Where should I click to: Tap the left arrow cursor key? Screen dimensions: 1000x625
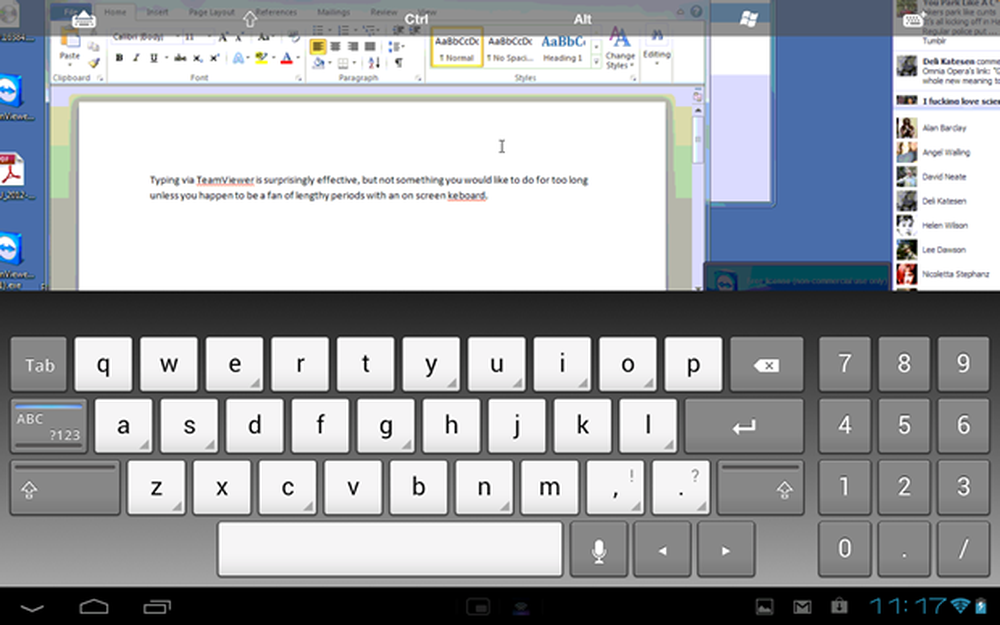[662, 550]
